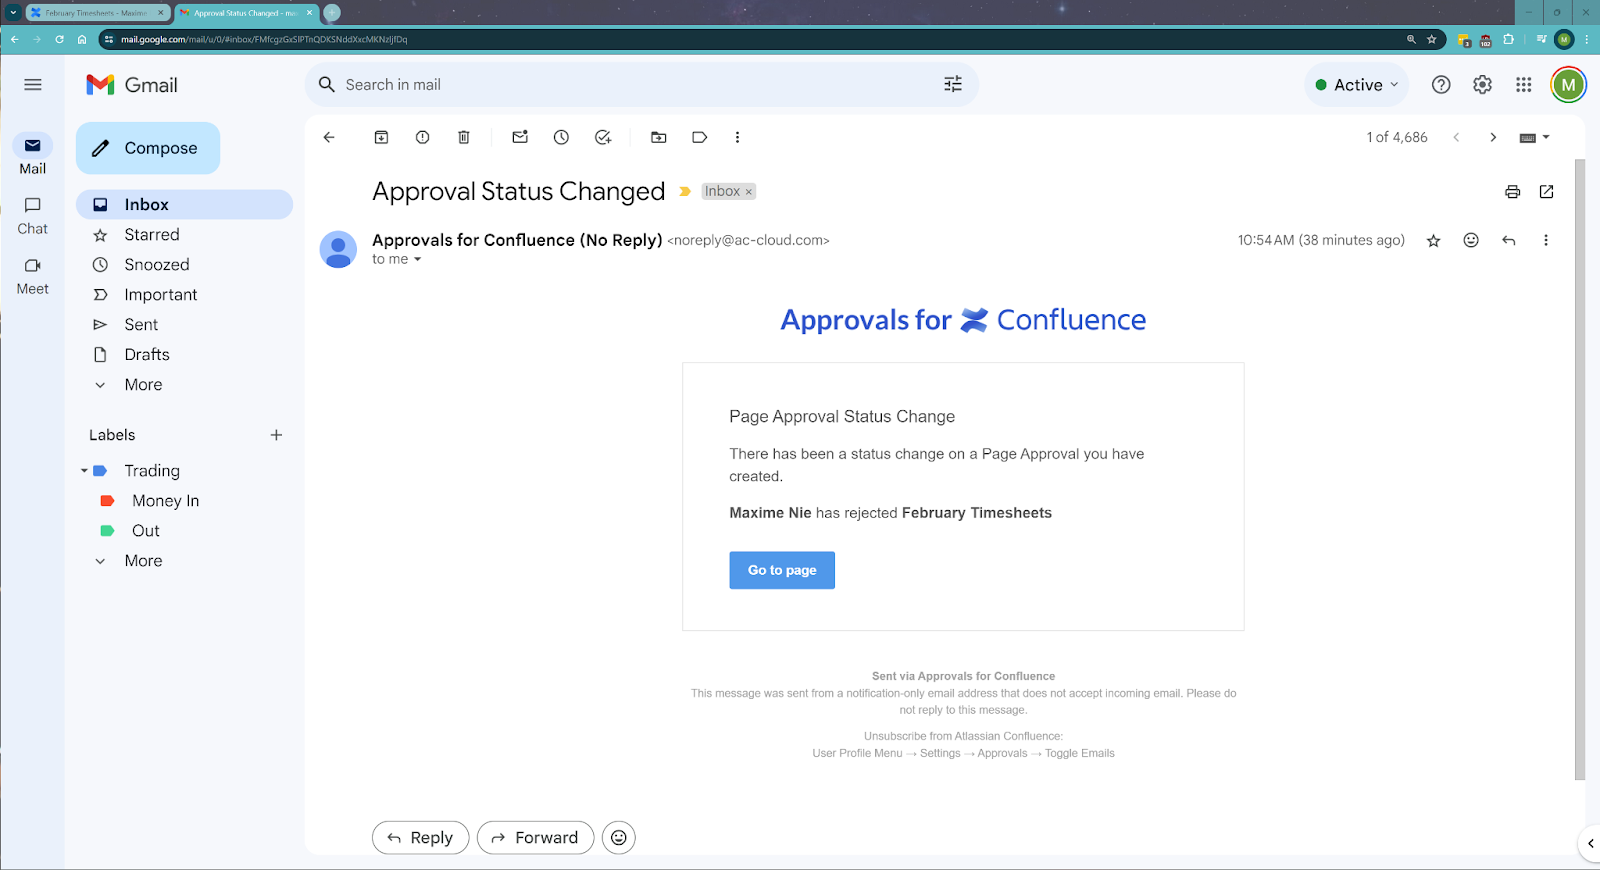Open the Active status dropdown

coord(1356,85)
